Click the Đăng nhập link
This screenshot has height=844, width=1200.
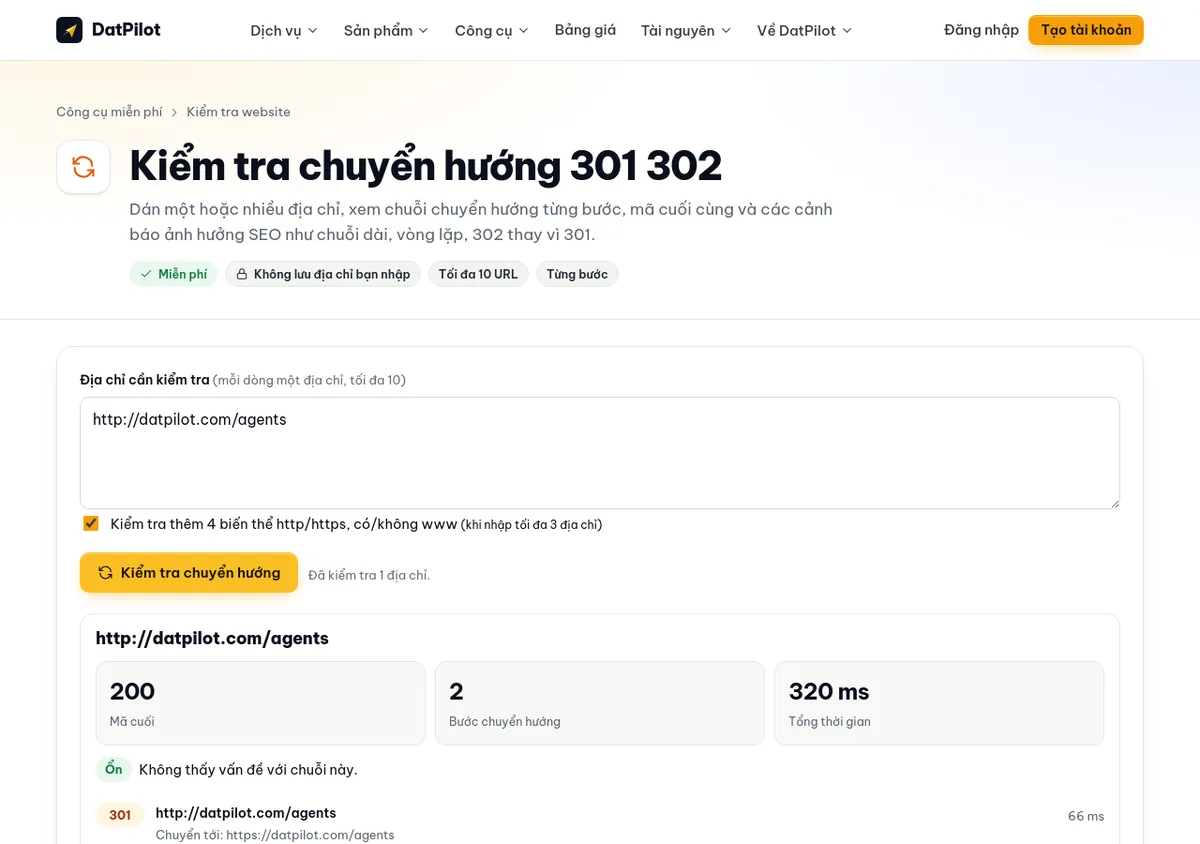[981, 30]
